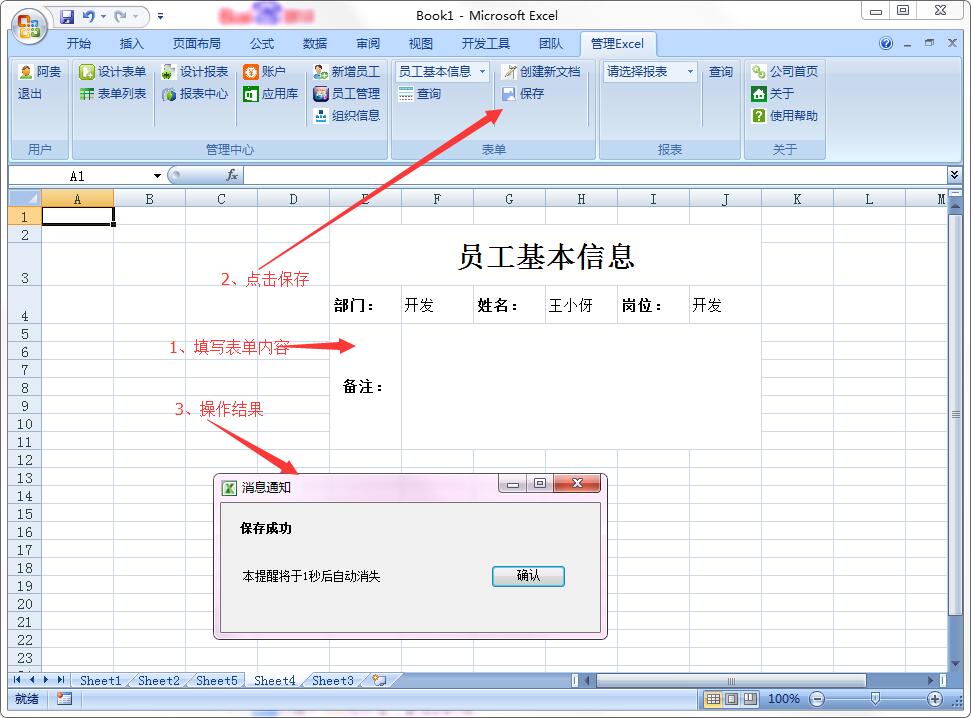This screenshot has height=718, width=971.
Task: Switch to the Sheet1 tab
Action: [100, 680]
